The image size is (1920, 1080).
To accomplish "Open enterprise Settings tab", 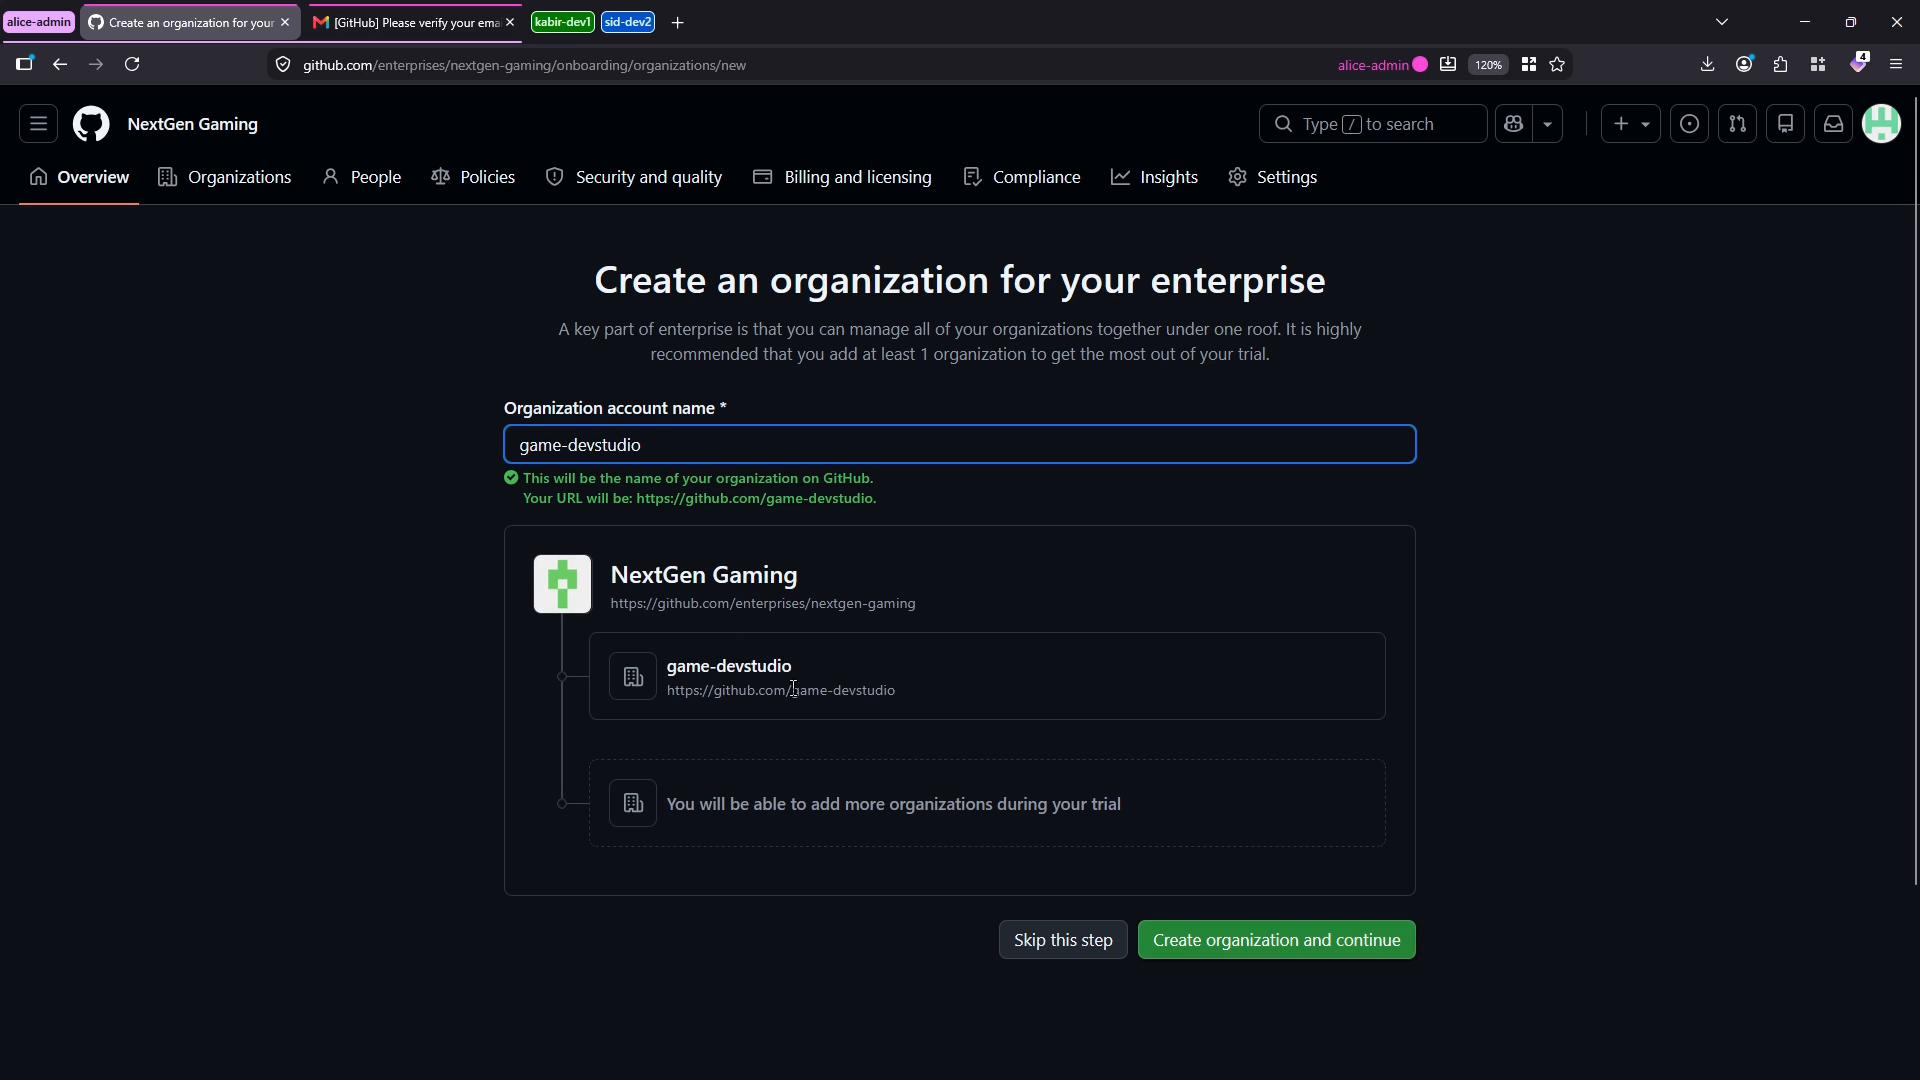I will point(1273,177).
